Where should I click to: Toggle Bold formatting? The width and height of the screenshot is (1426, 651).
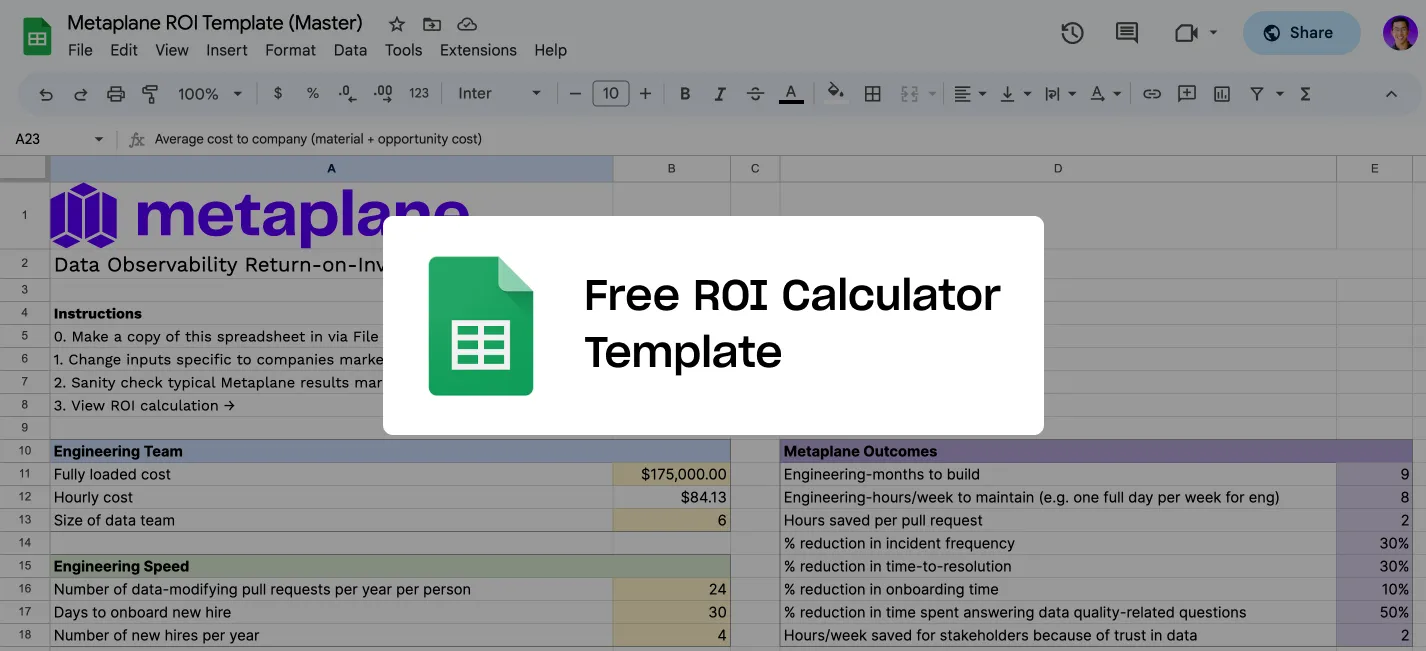[x=685, y=94]
